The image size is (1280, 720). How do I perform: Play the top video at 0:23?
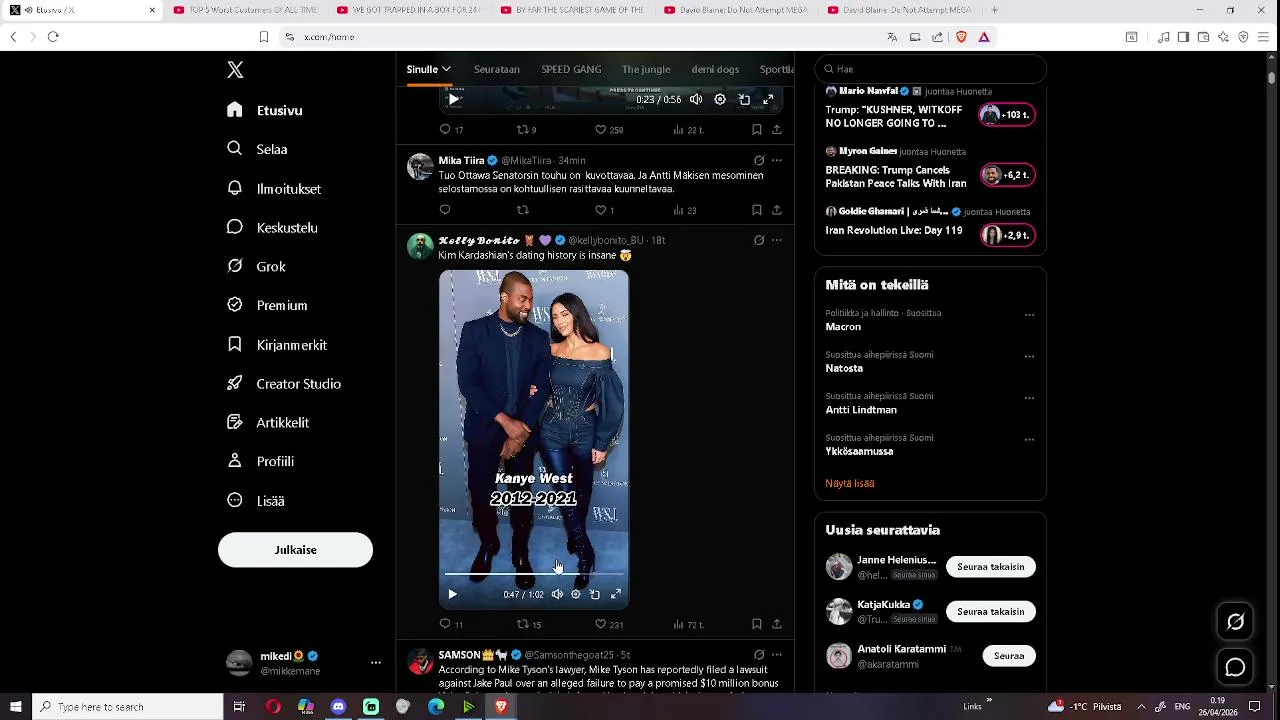tap(453, 99)
